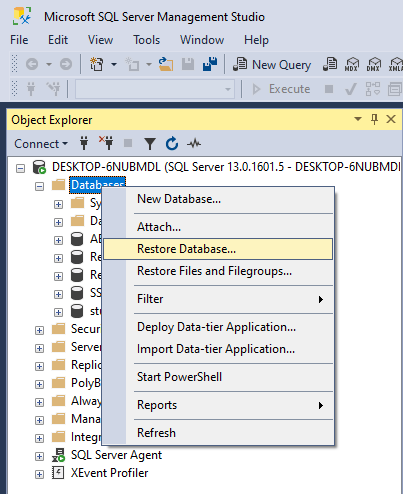The width and height of the screenshot is (403, 494).
Task: Open the Edit menu
Action: (58, 40)
